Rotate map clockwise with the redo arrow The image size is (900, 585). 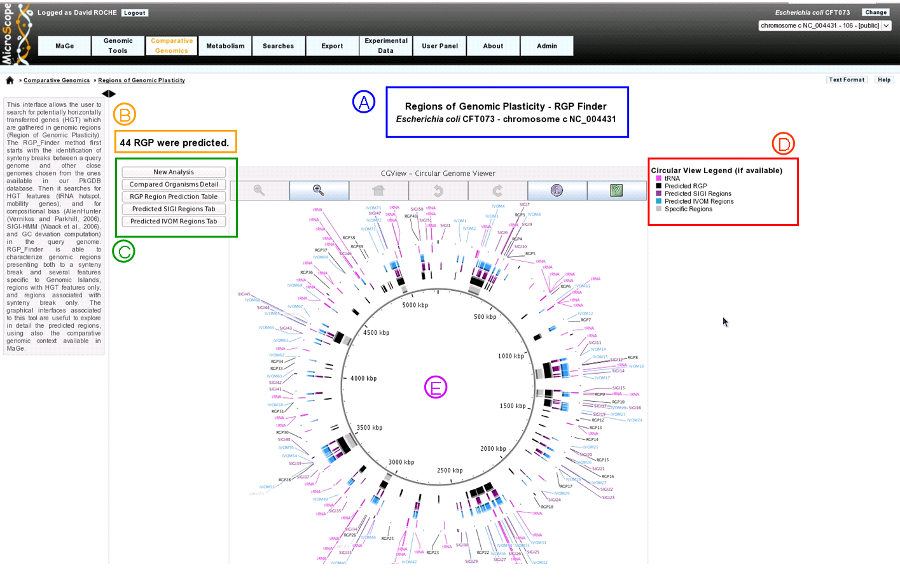(498, 191)
